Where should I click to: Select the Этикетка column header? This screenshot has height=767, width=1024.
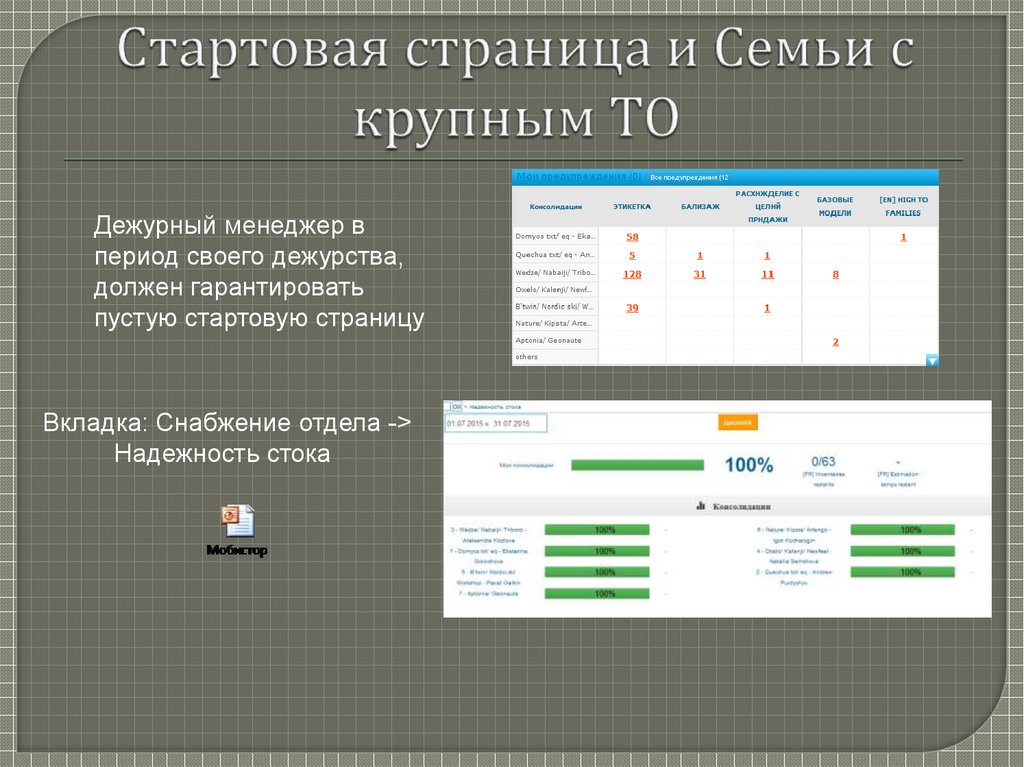point(632,207)
